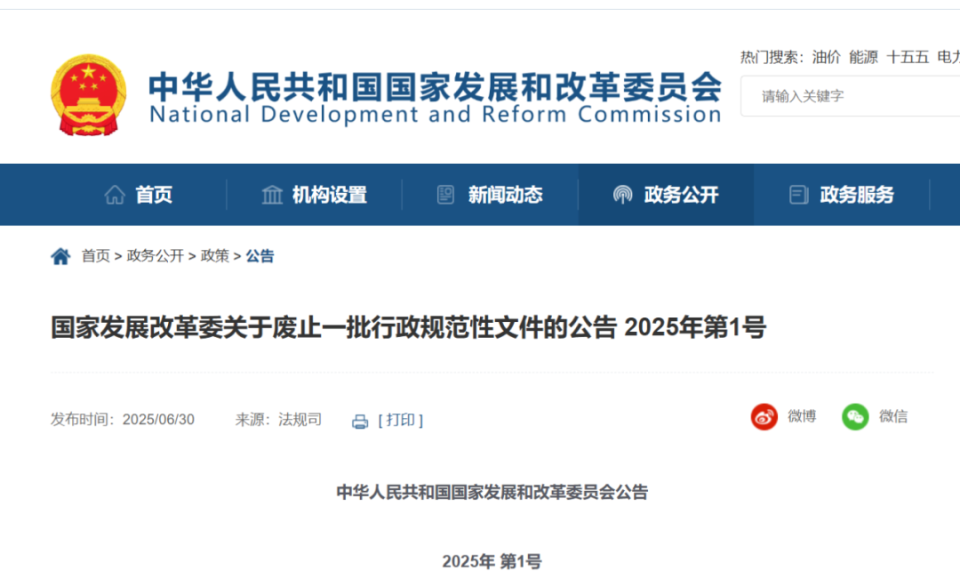The width and height of the screenshot is (960, 587).
Task: Click the article headline 国家发展改革委关于废止一批行政规范性文件的公告
Action: (333, 327)
